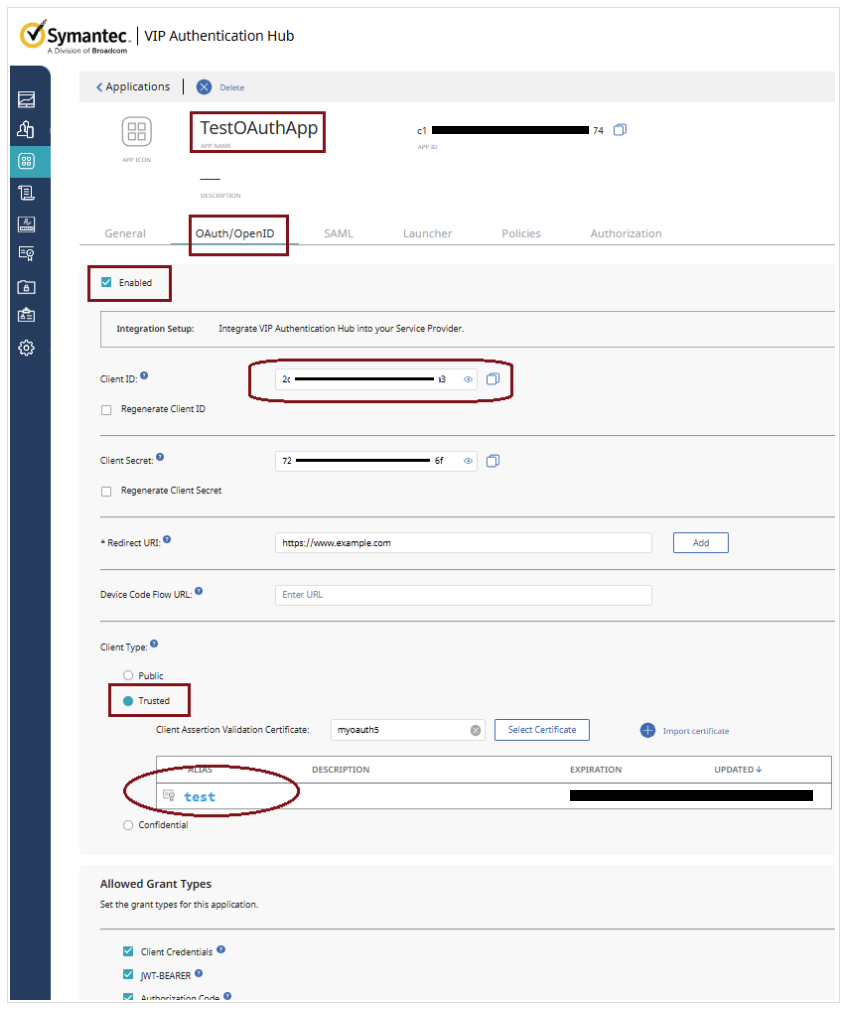Image resolution: width=847 pixels, height=1011 pixels.
Task: Switch to the Policies tab
Action: click(x=521, y=233)
